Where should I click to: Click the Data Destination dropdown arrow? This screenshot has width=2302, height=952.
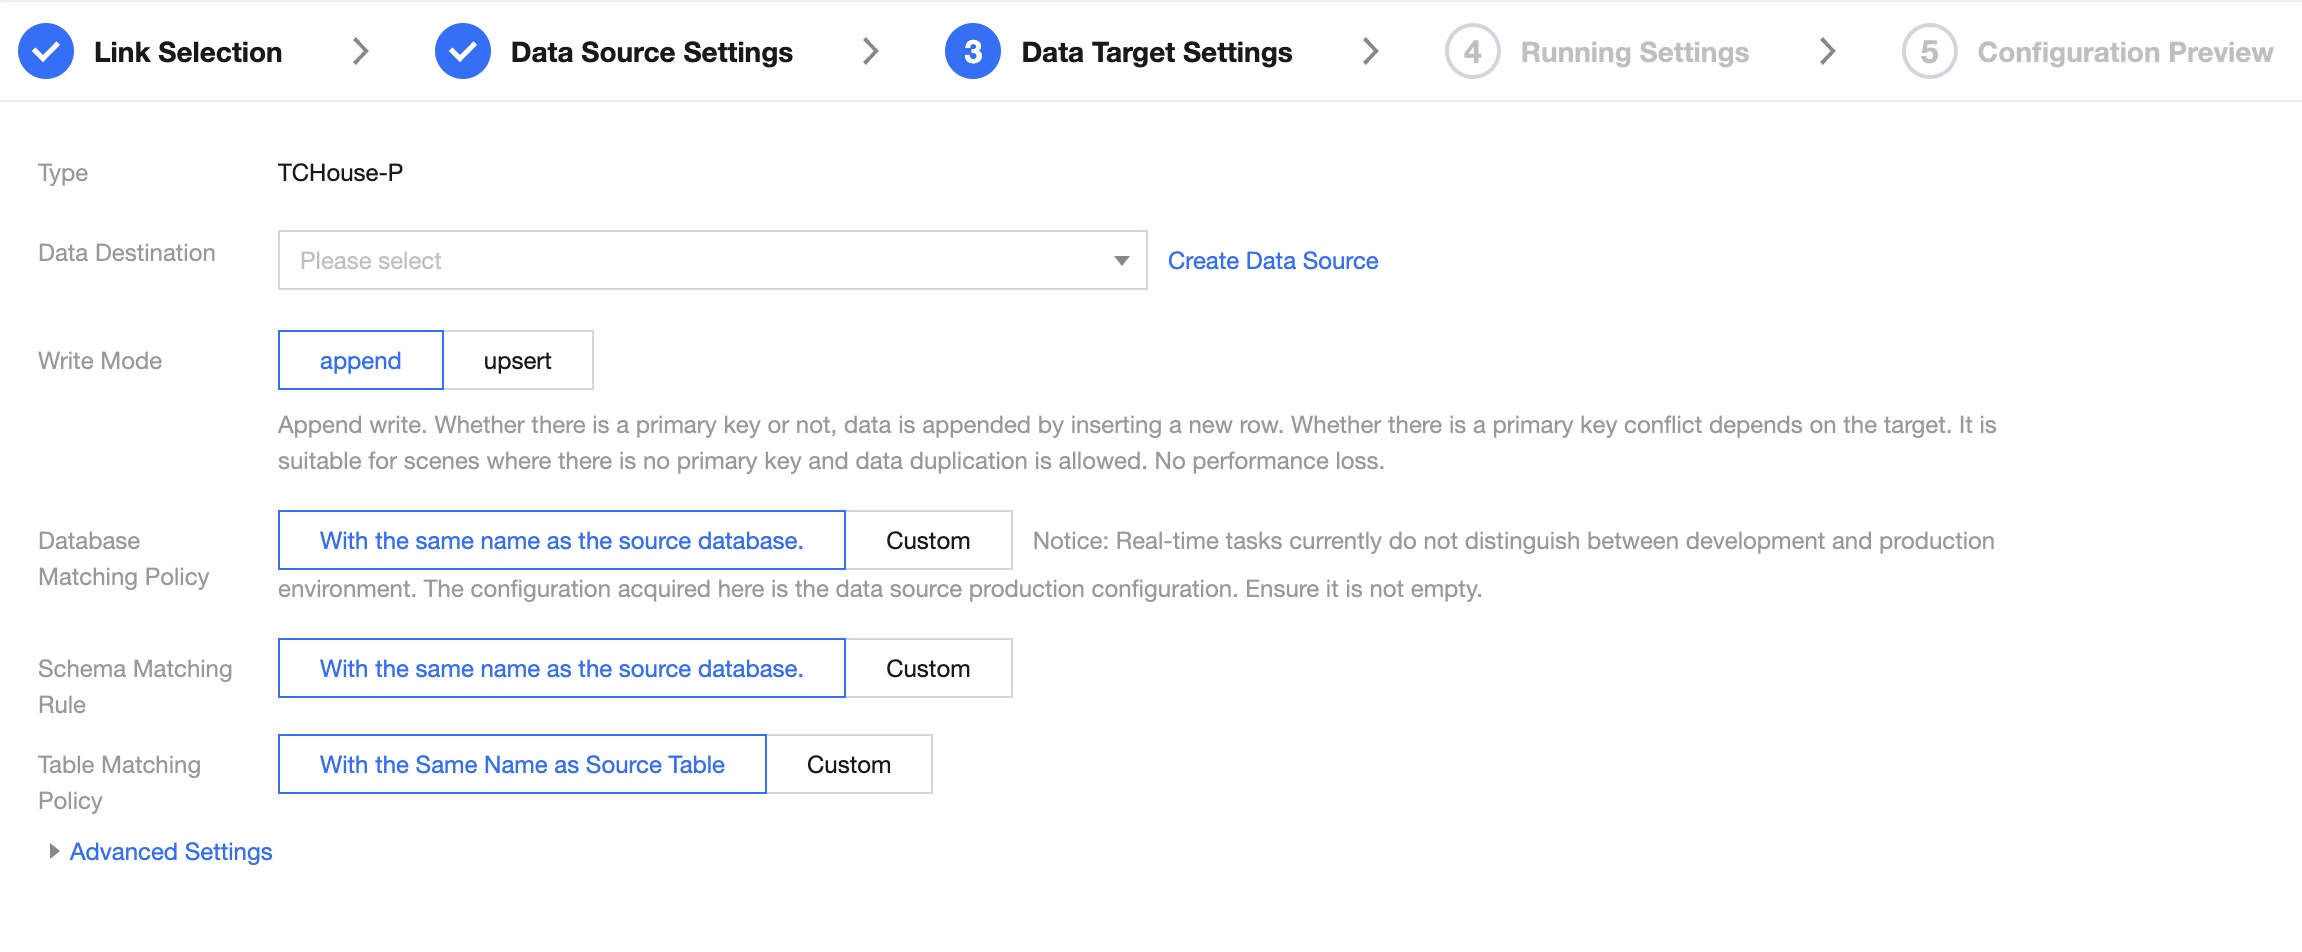[1121, 261]
